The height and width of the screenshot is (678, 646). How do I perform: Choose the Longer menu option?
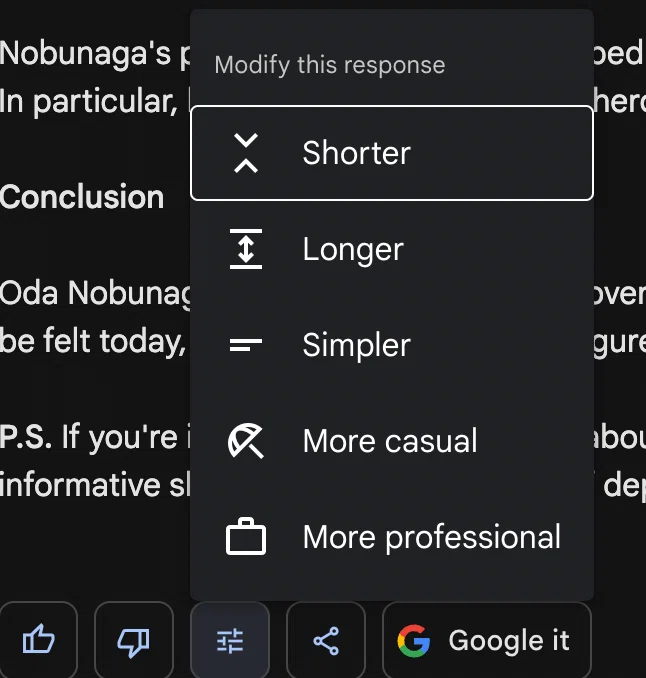point(392,249)
